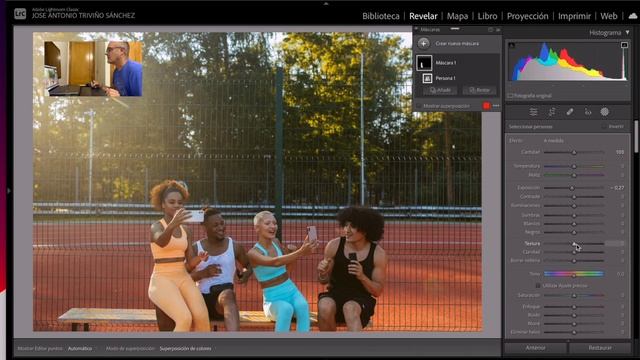Click the Cantidad slider handle
The image size is (640, 360).
574,152
